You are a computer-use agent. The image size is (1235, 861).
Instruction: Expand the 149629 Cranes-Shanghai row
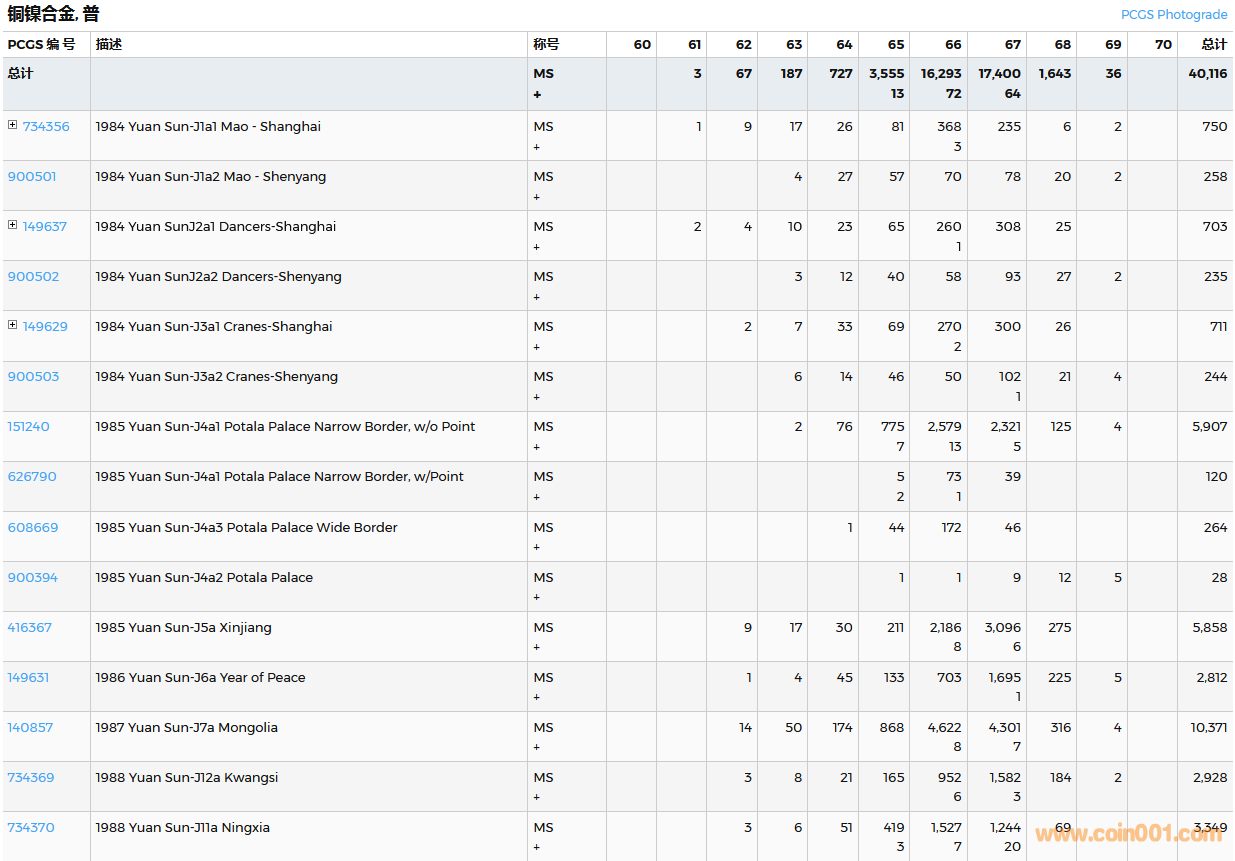[x=12, y=325]
